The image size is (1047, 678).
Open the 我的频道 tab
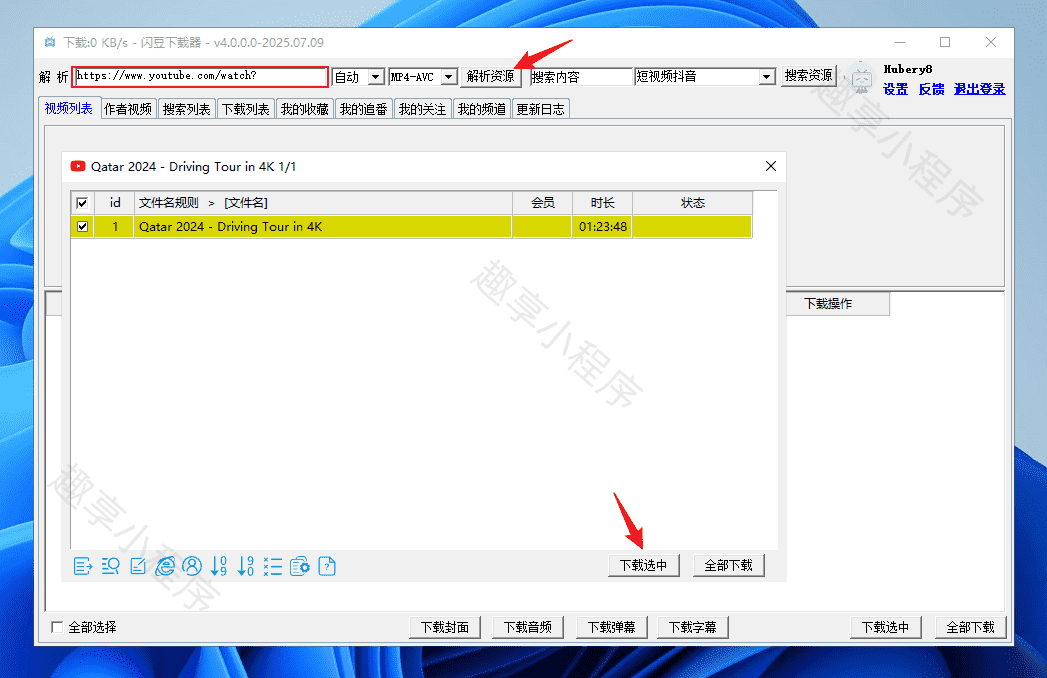click(481, 109)
